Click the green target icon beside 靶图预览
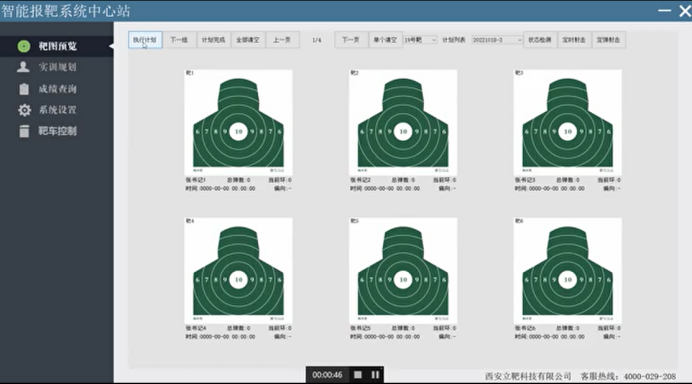The height and width of the screenshot is (384, 692). pyautogui.click(x=24, y=46)
